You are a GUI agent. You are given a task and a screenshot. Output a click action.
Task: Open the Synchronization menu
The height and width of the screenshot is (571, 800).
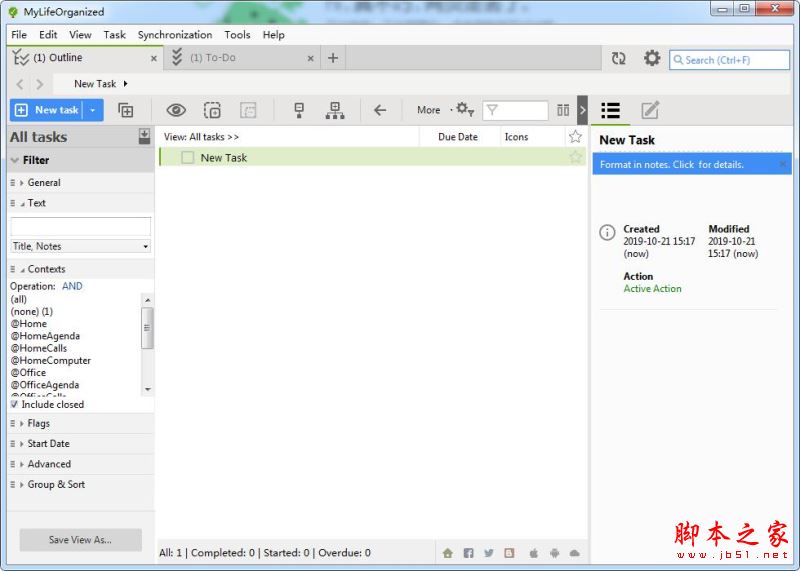point(175,35)
